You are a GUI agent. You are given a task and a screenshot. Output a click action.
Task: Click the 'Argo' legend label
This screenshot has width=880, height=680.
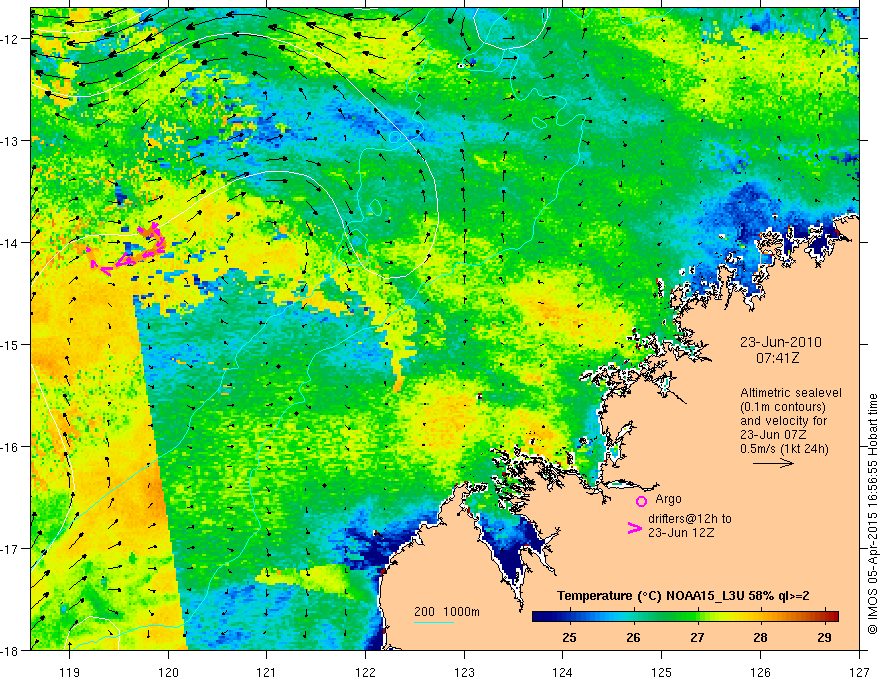(668, 499)
